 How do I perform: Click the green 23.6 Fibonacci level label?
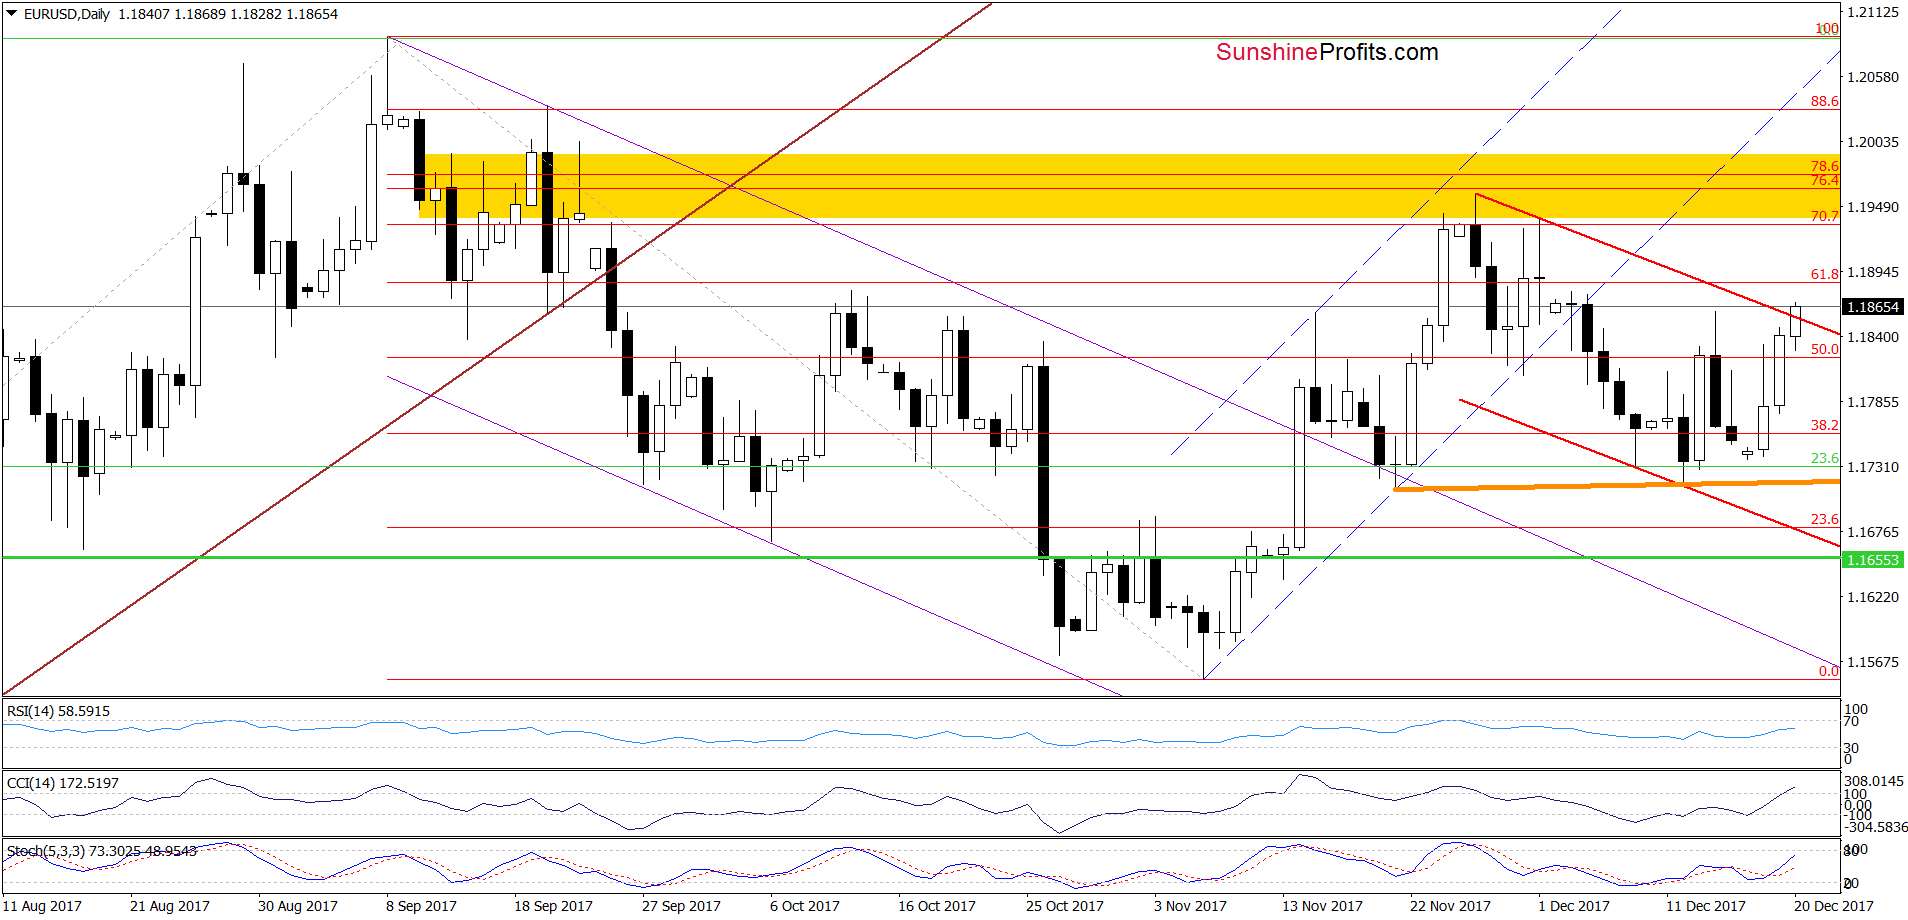[x=1825, y=458]
